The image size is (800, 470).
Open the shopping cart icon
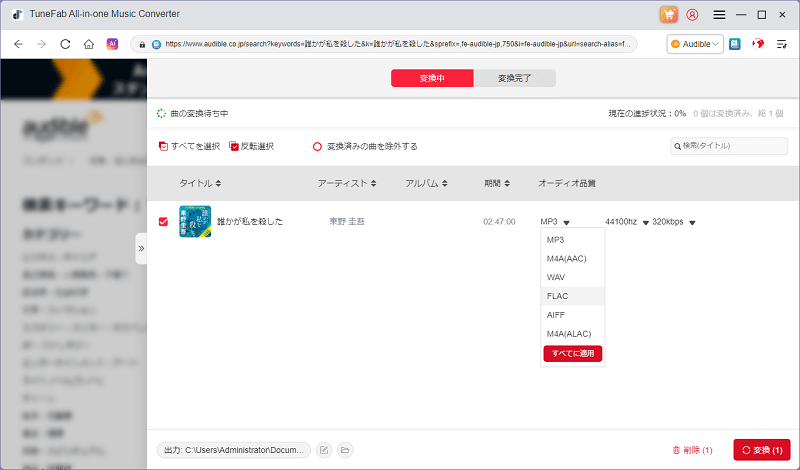pos(669,15)
